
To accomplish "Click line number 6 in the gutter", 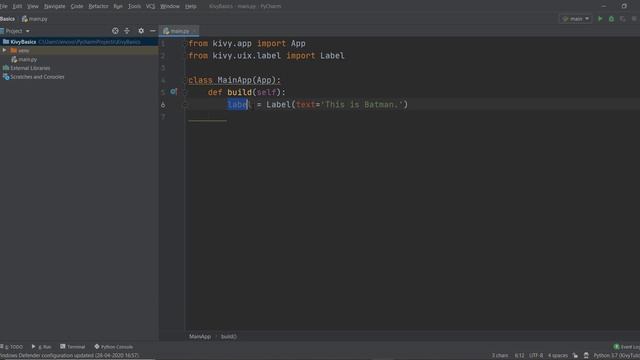I will click(x=163, y=105).
